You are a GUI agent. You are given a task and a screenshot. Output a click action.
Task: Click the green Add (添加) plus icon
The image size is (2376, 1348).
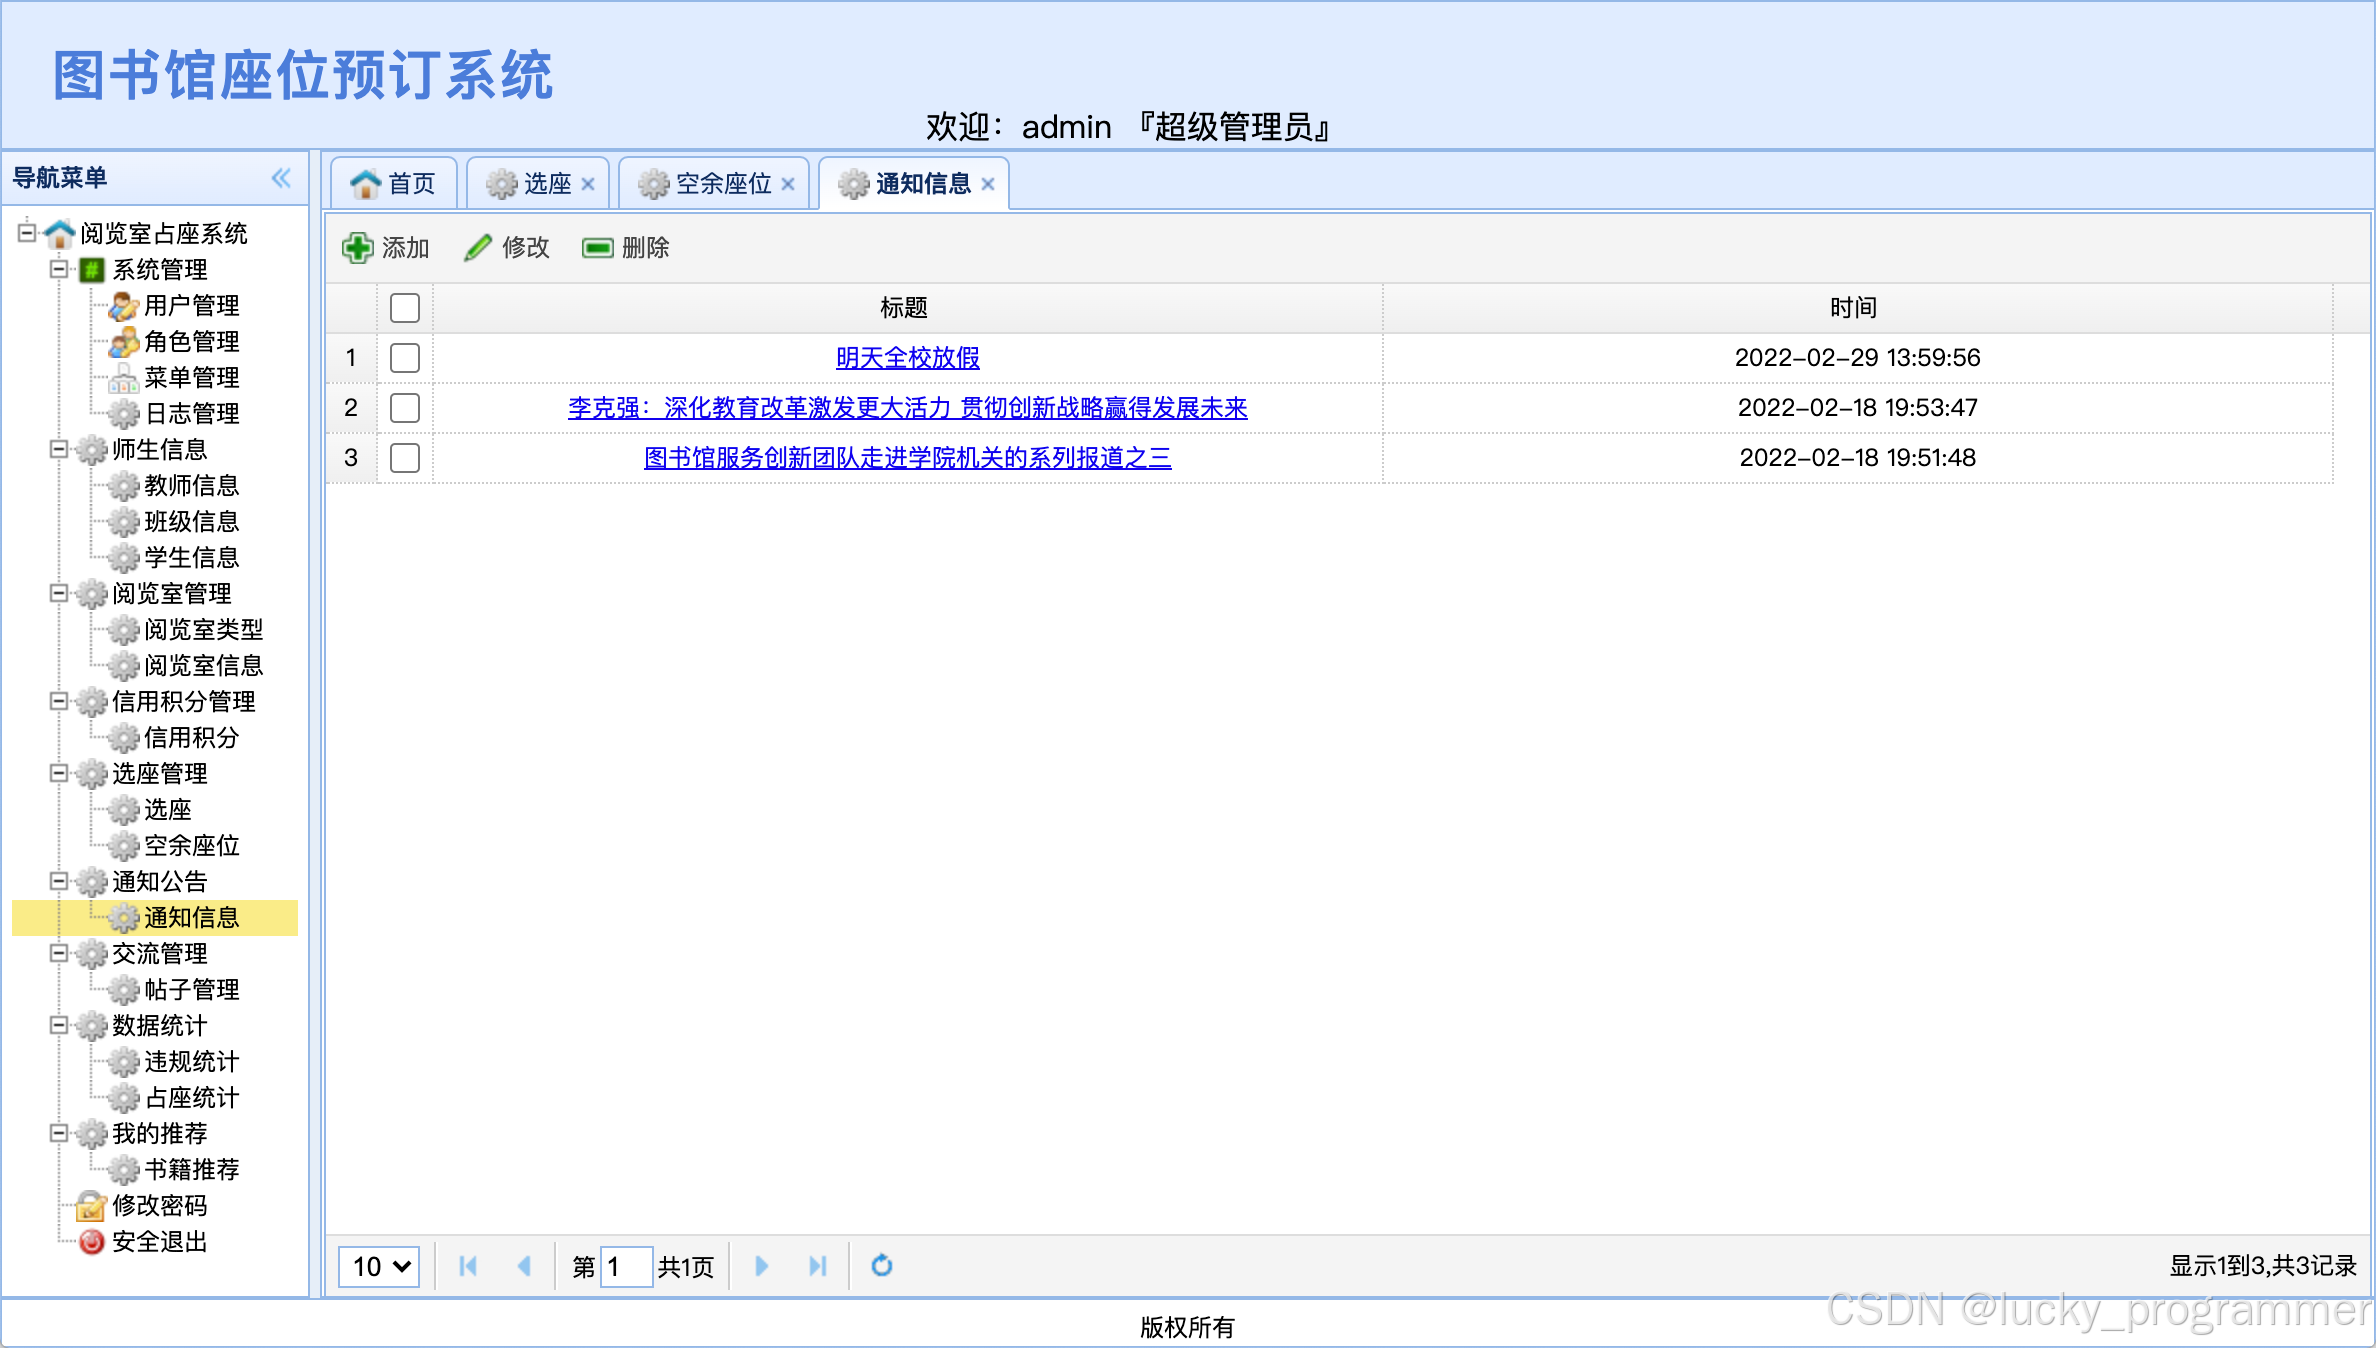tap(357, 248)
